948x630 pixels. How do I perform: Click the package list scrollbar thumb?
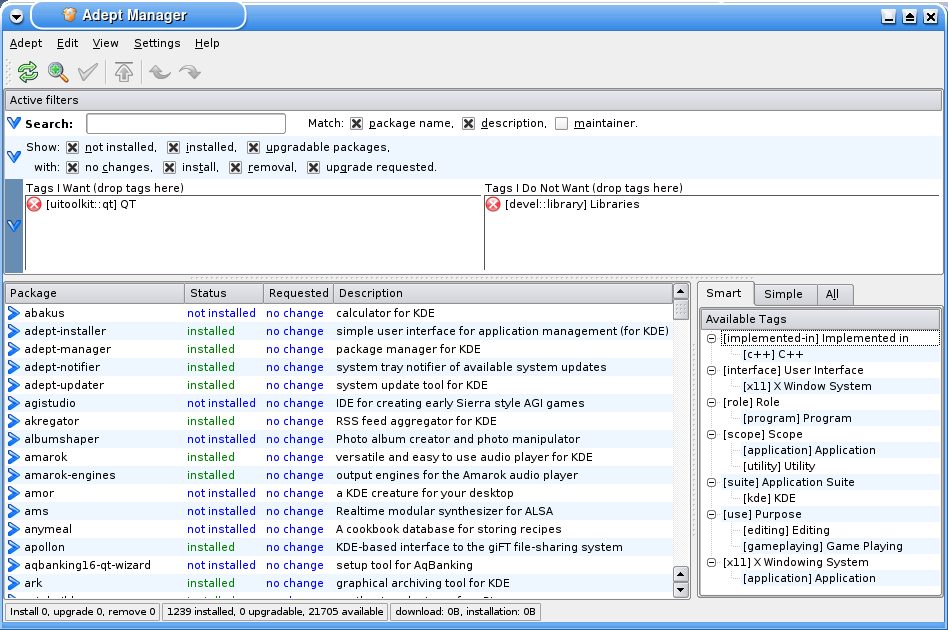tap(681, 310)
